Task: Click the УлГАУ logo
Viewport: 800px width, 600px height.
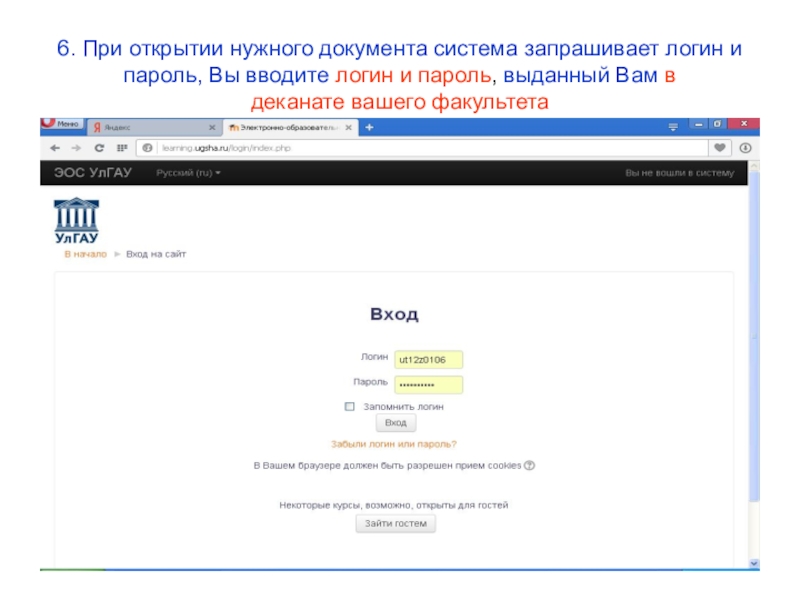Action: (x=76, y=221)
